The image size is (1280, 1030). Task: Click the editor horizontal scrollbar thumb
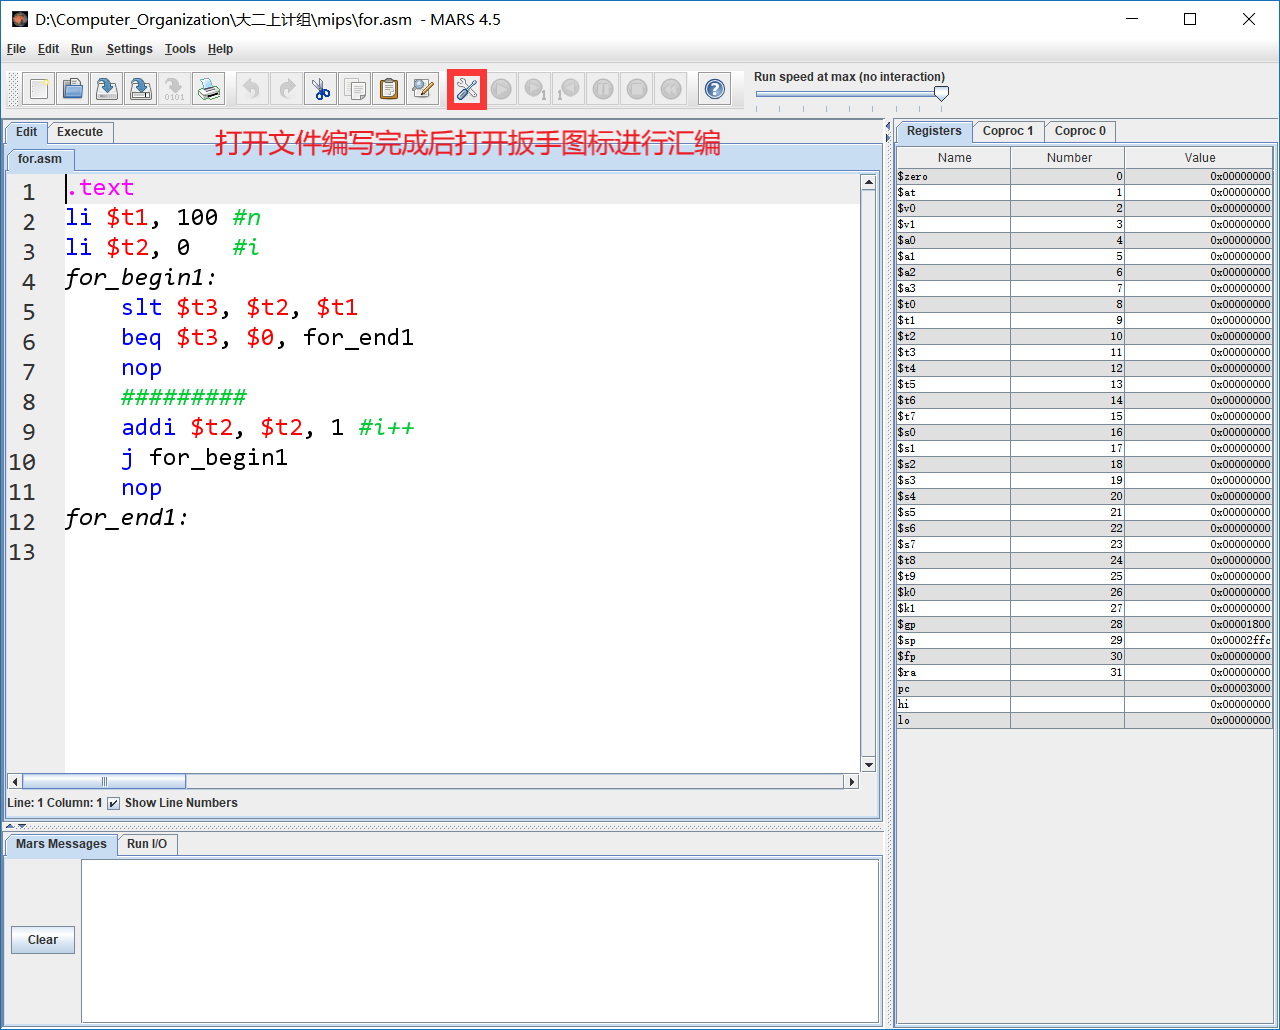(104, 782)
